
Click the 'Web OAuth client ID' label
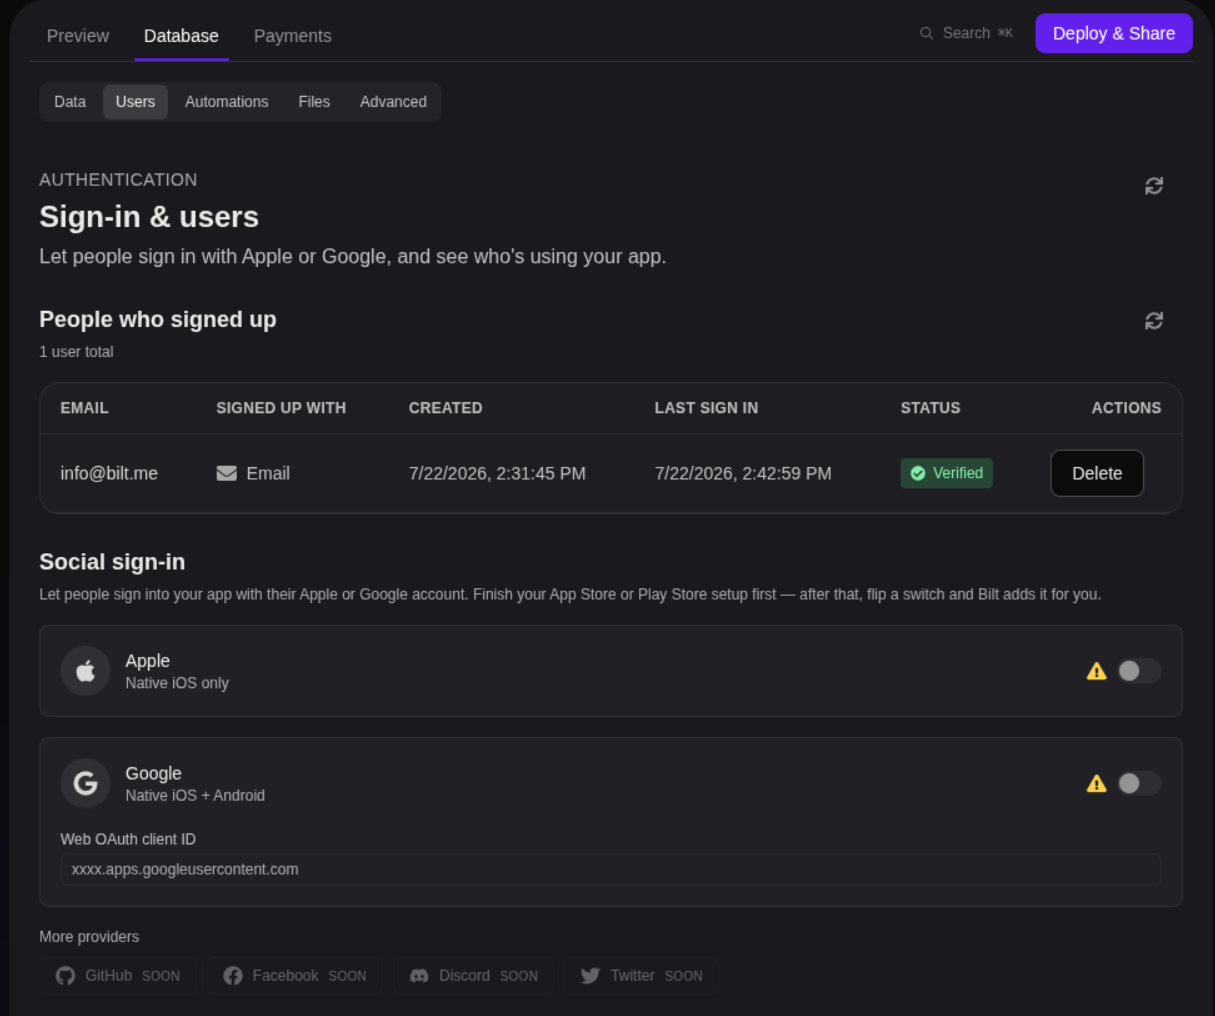pyautogui.click(x=128, y=839)
